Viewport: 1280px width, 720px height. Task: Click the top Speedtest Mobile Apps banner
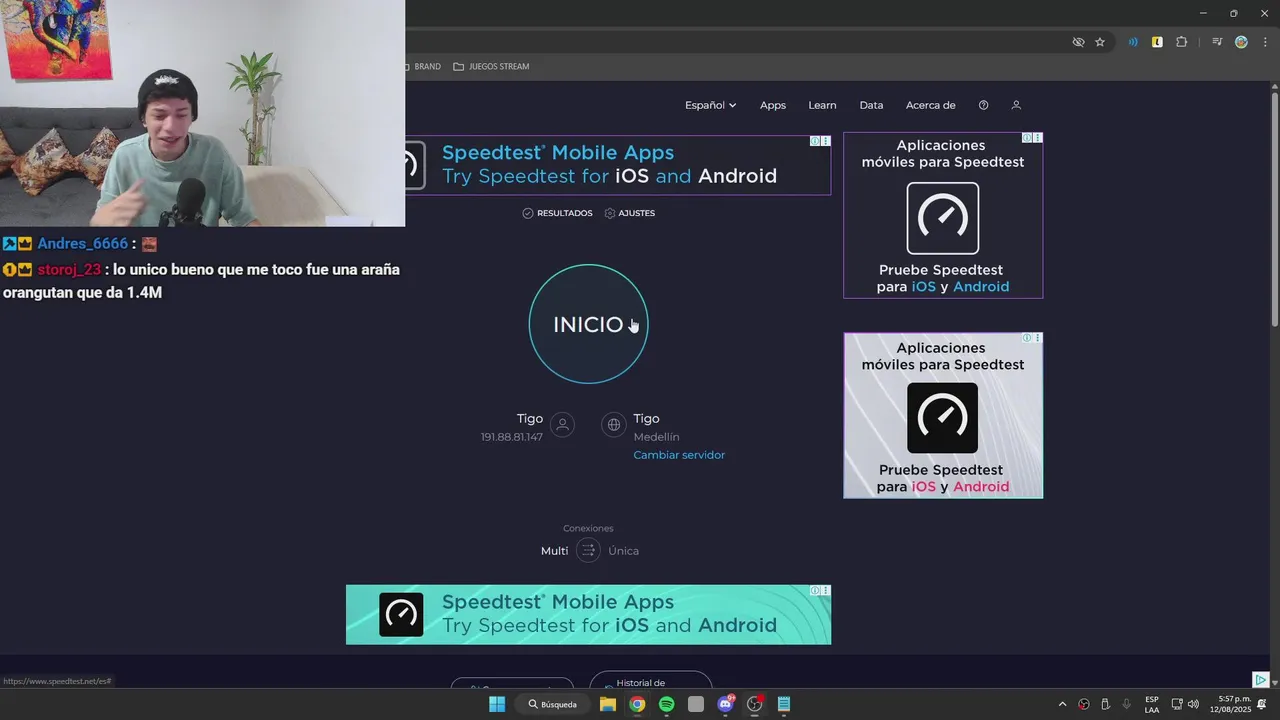[x=618, y=165]
